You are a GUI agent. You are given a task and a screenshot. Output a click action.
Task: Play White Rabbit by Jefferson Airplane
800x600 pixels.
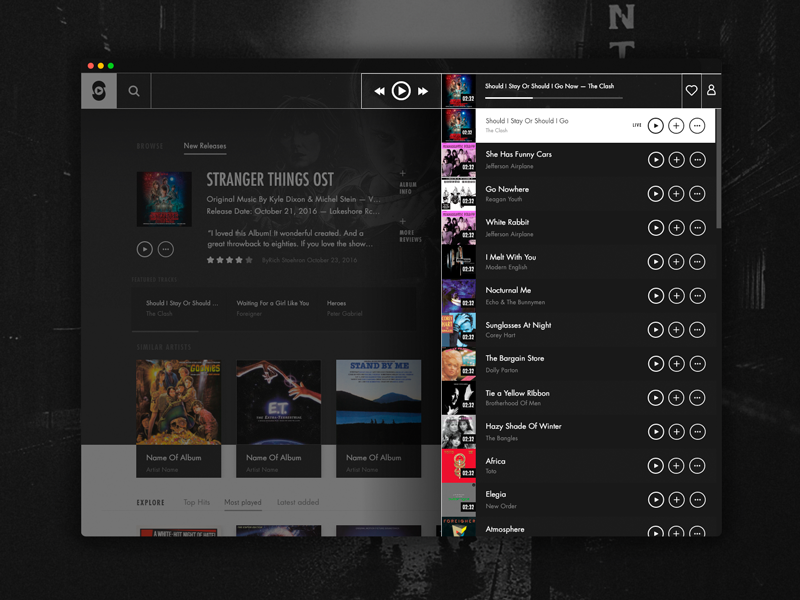click(x=656, y=228)
